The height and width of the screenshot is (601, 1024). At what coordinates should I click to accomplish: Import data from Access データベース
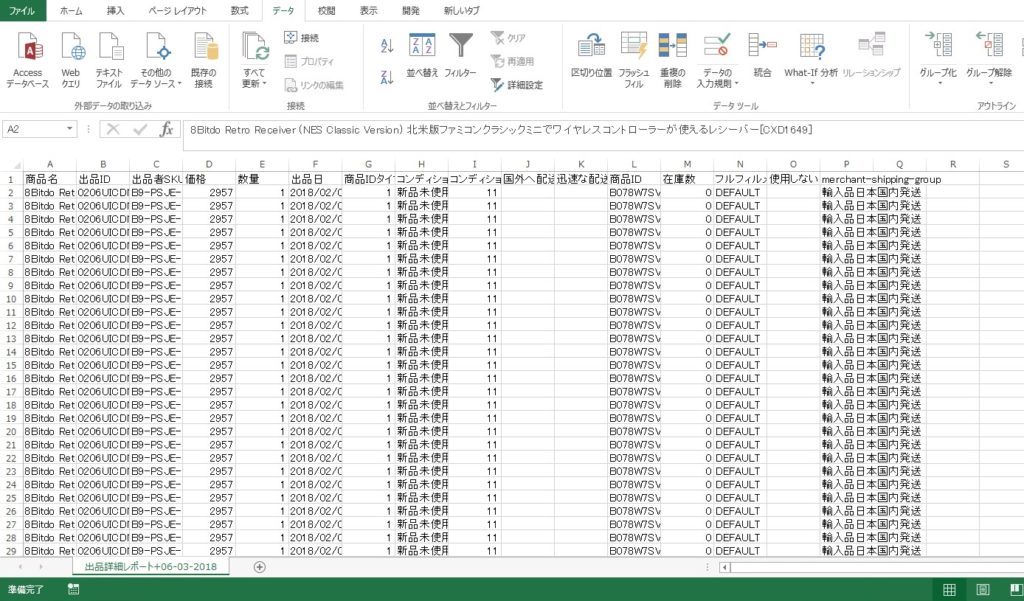click(x=27, y=60)
